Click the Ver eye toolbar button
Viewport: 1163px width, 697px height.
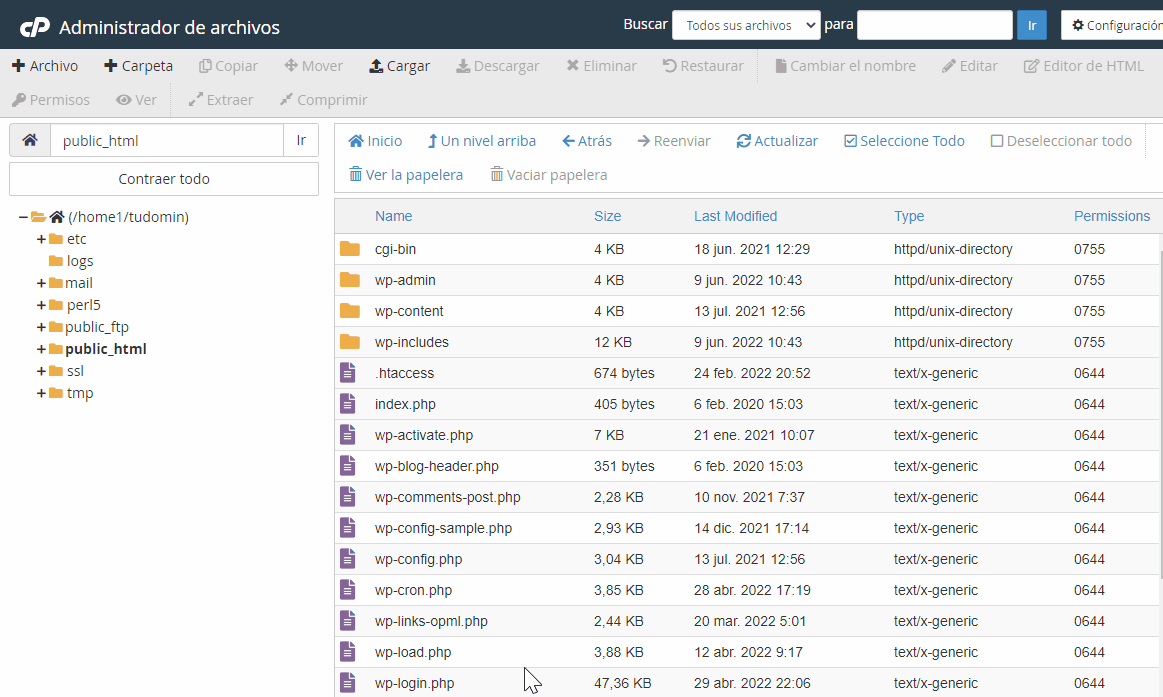(136, 100)
